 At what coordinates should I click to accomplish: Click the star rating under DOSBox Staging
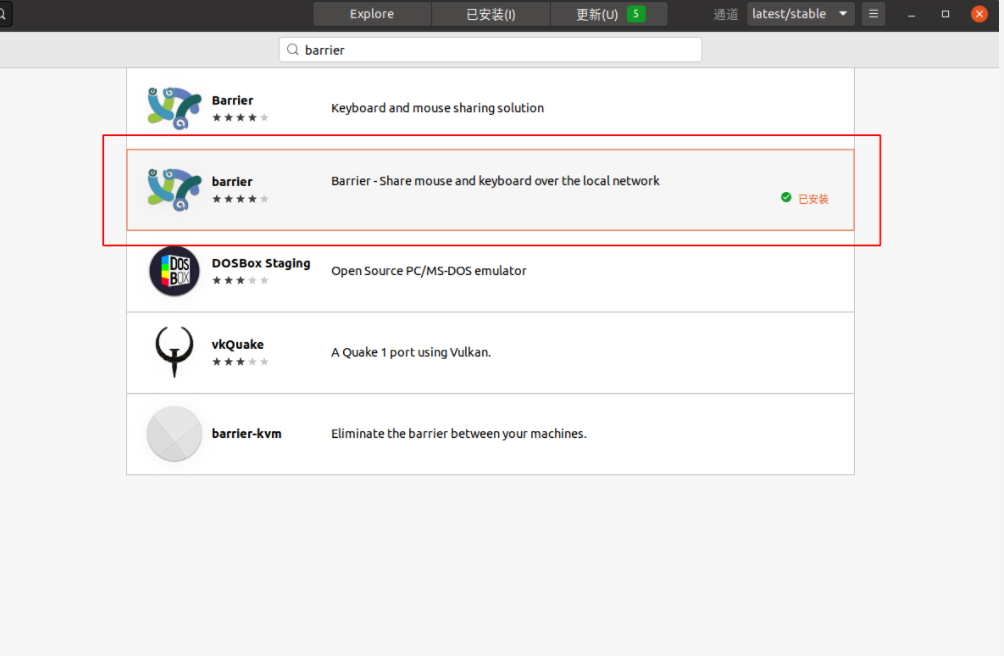(x=240, y=280)
